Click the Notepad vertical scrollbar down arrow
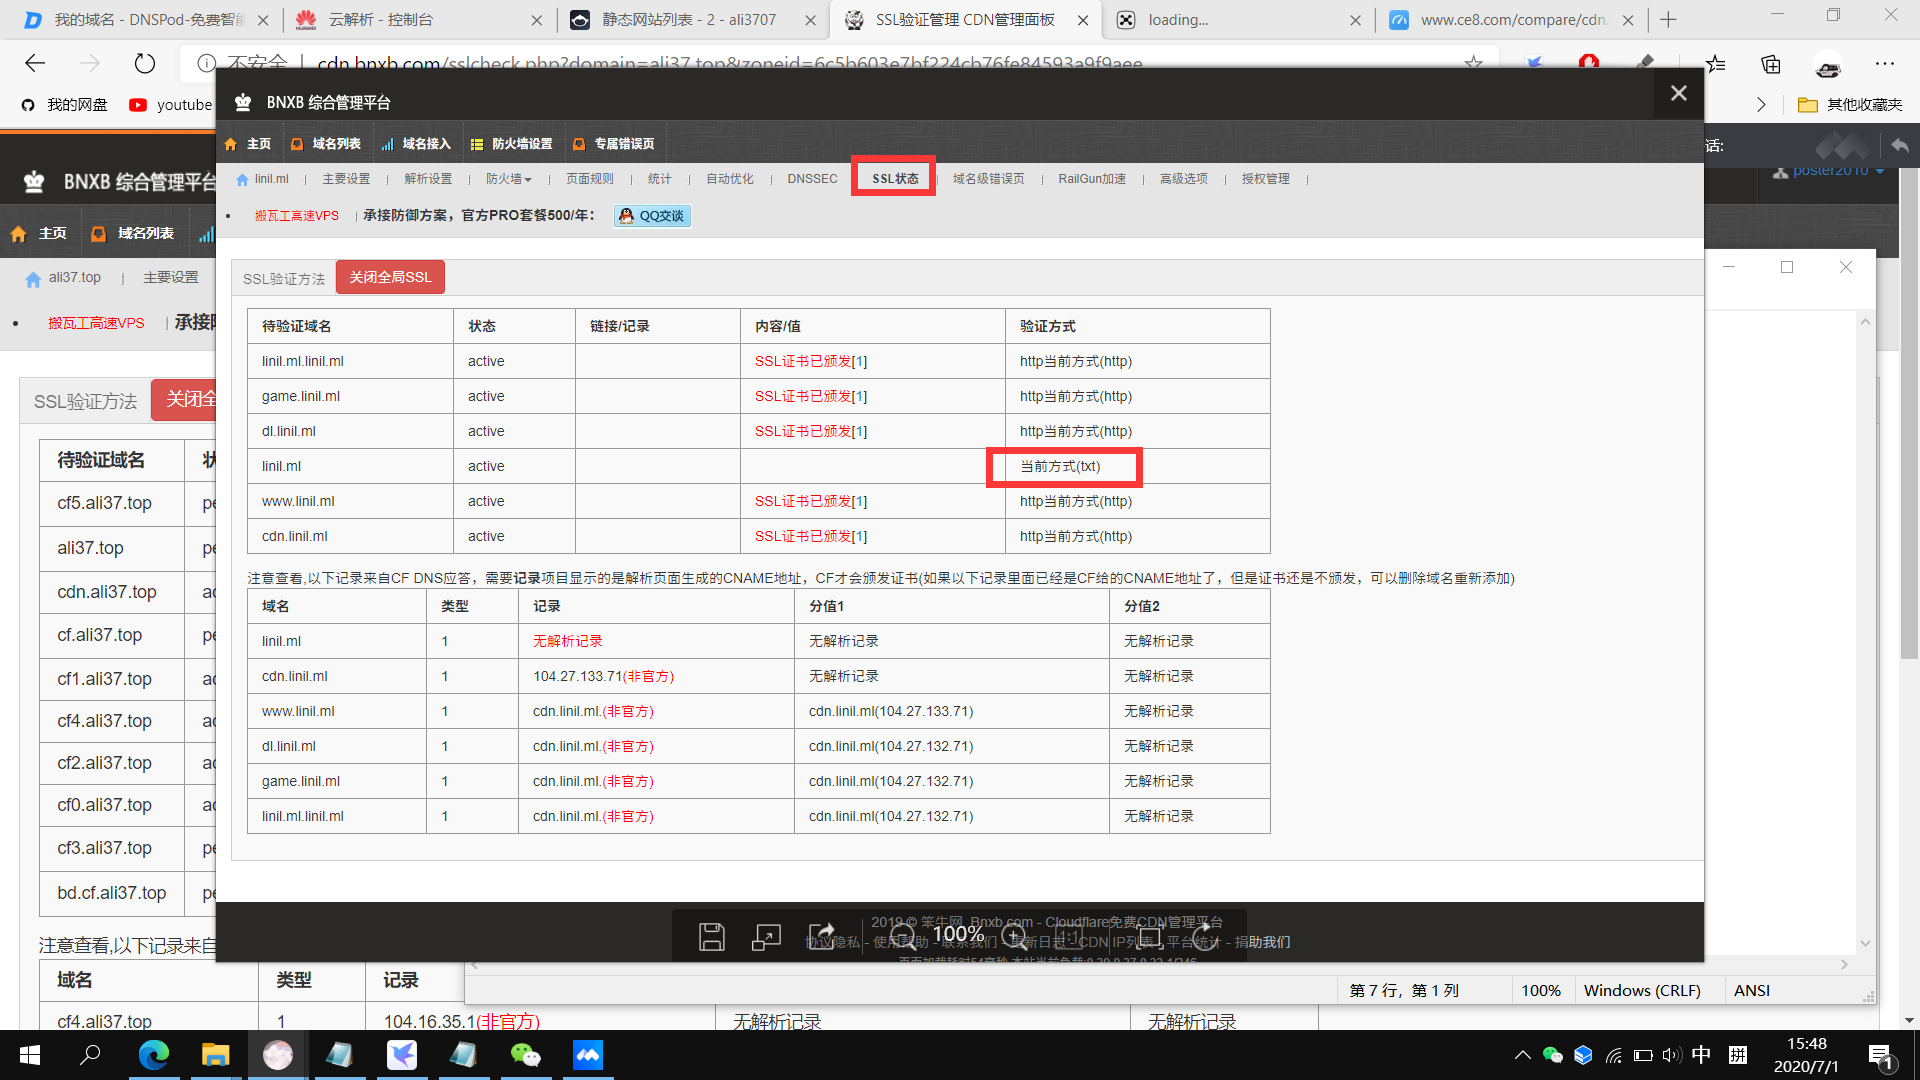Viewport: 1920px width, 1080px height. [x=1865, y=943]
